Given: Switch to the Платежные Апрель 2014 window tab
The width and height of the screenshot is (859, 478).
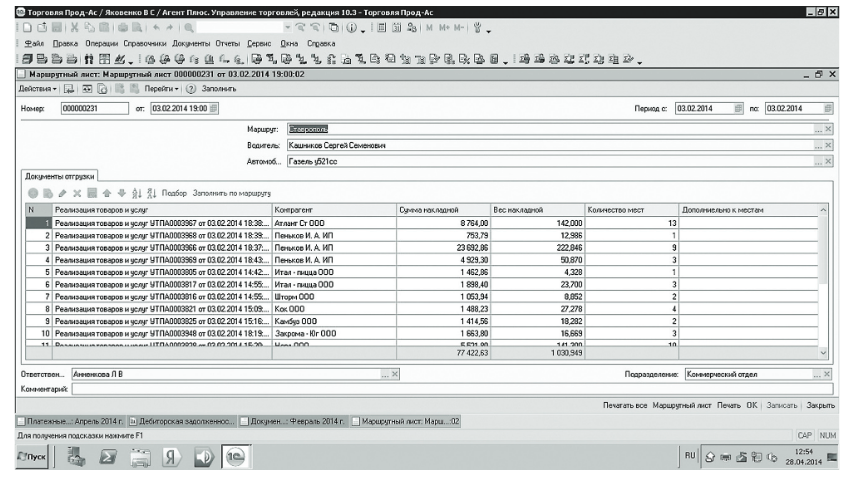Looking at the screenshot, I should pyautogui.click(x=71, y=422).
